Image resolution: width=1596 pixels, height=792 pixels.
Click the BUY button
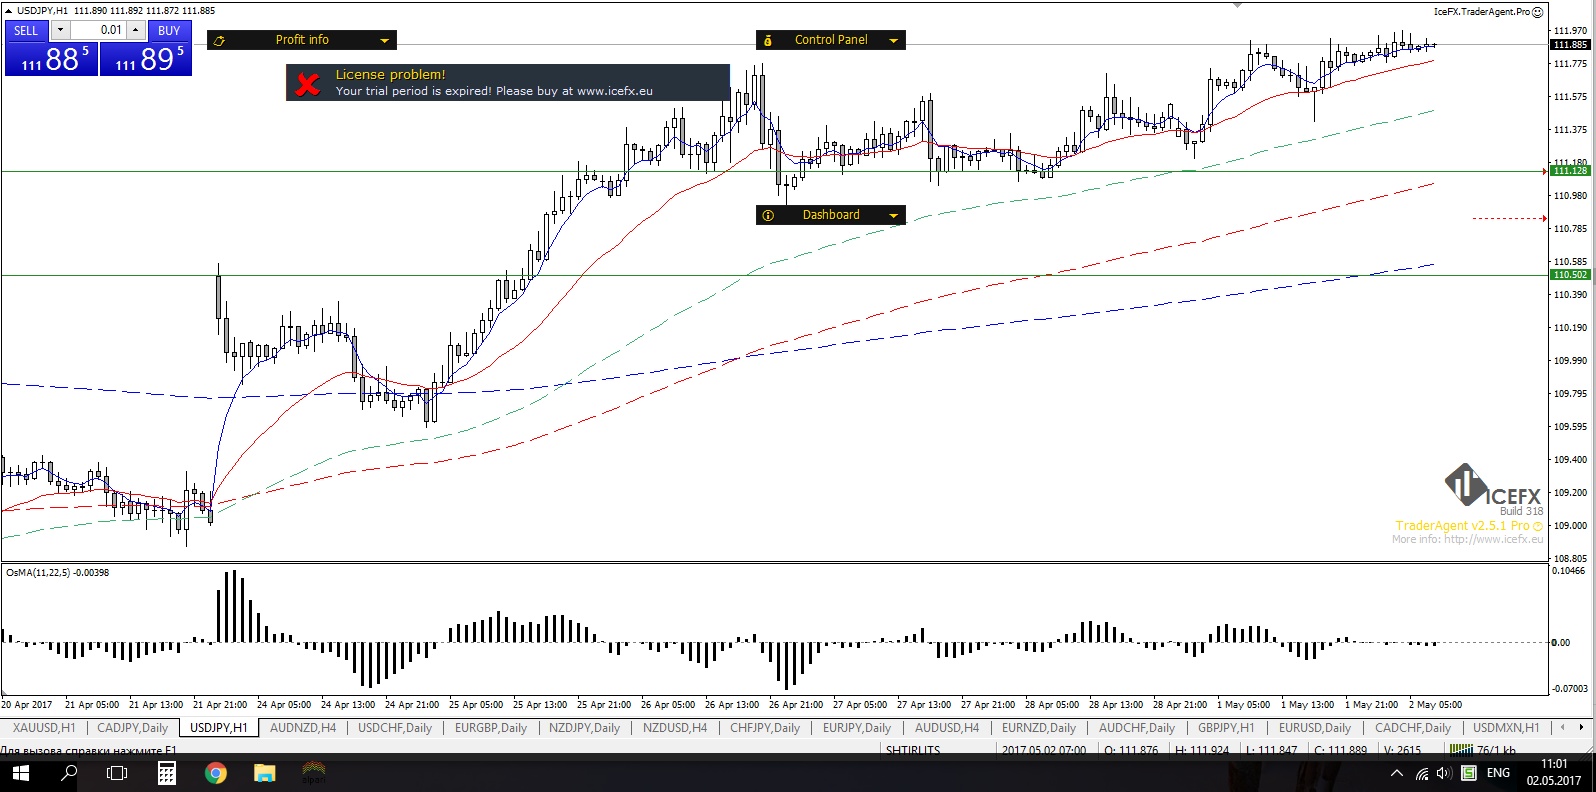(x=169, y=30)
